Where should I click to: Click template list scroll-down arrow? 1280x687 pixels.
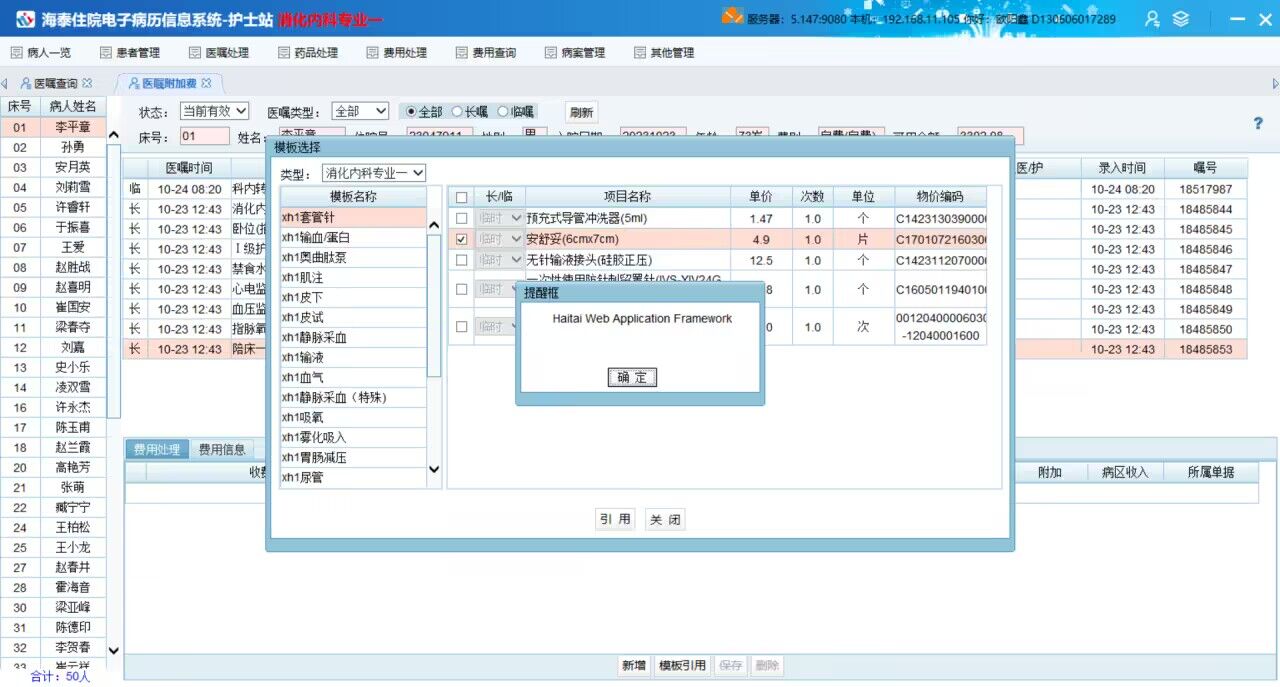point(434,469)
